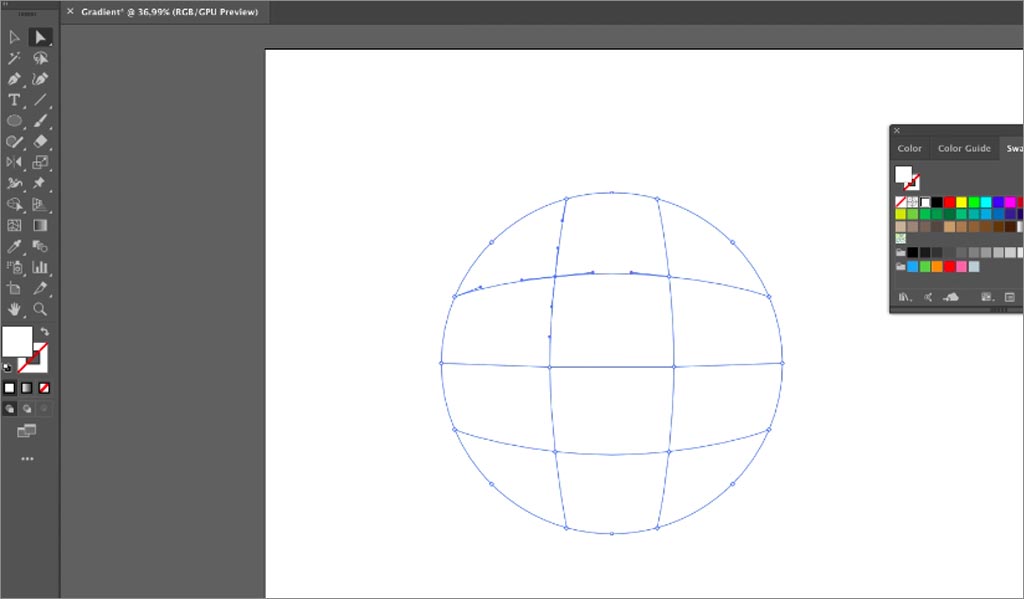Switch to the Color Guide tab

964,147
